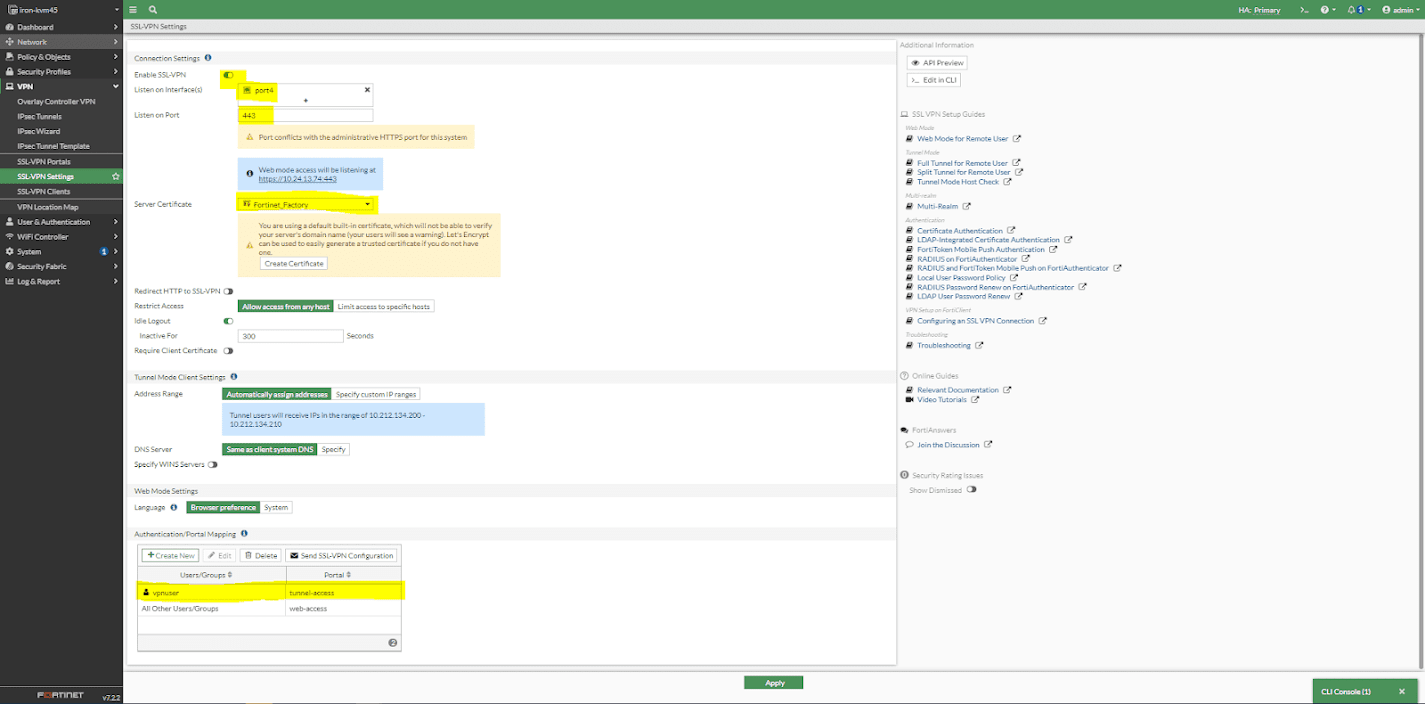Toggle Show Dismissed switch
Viewport: 1425px width, 704px height.
click(x=971, y=490)
